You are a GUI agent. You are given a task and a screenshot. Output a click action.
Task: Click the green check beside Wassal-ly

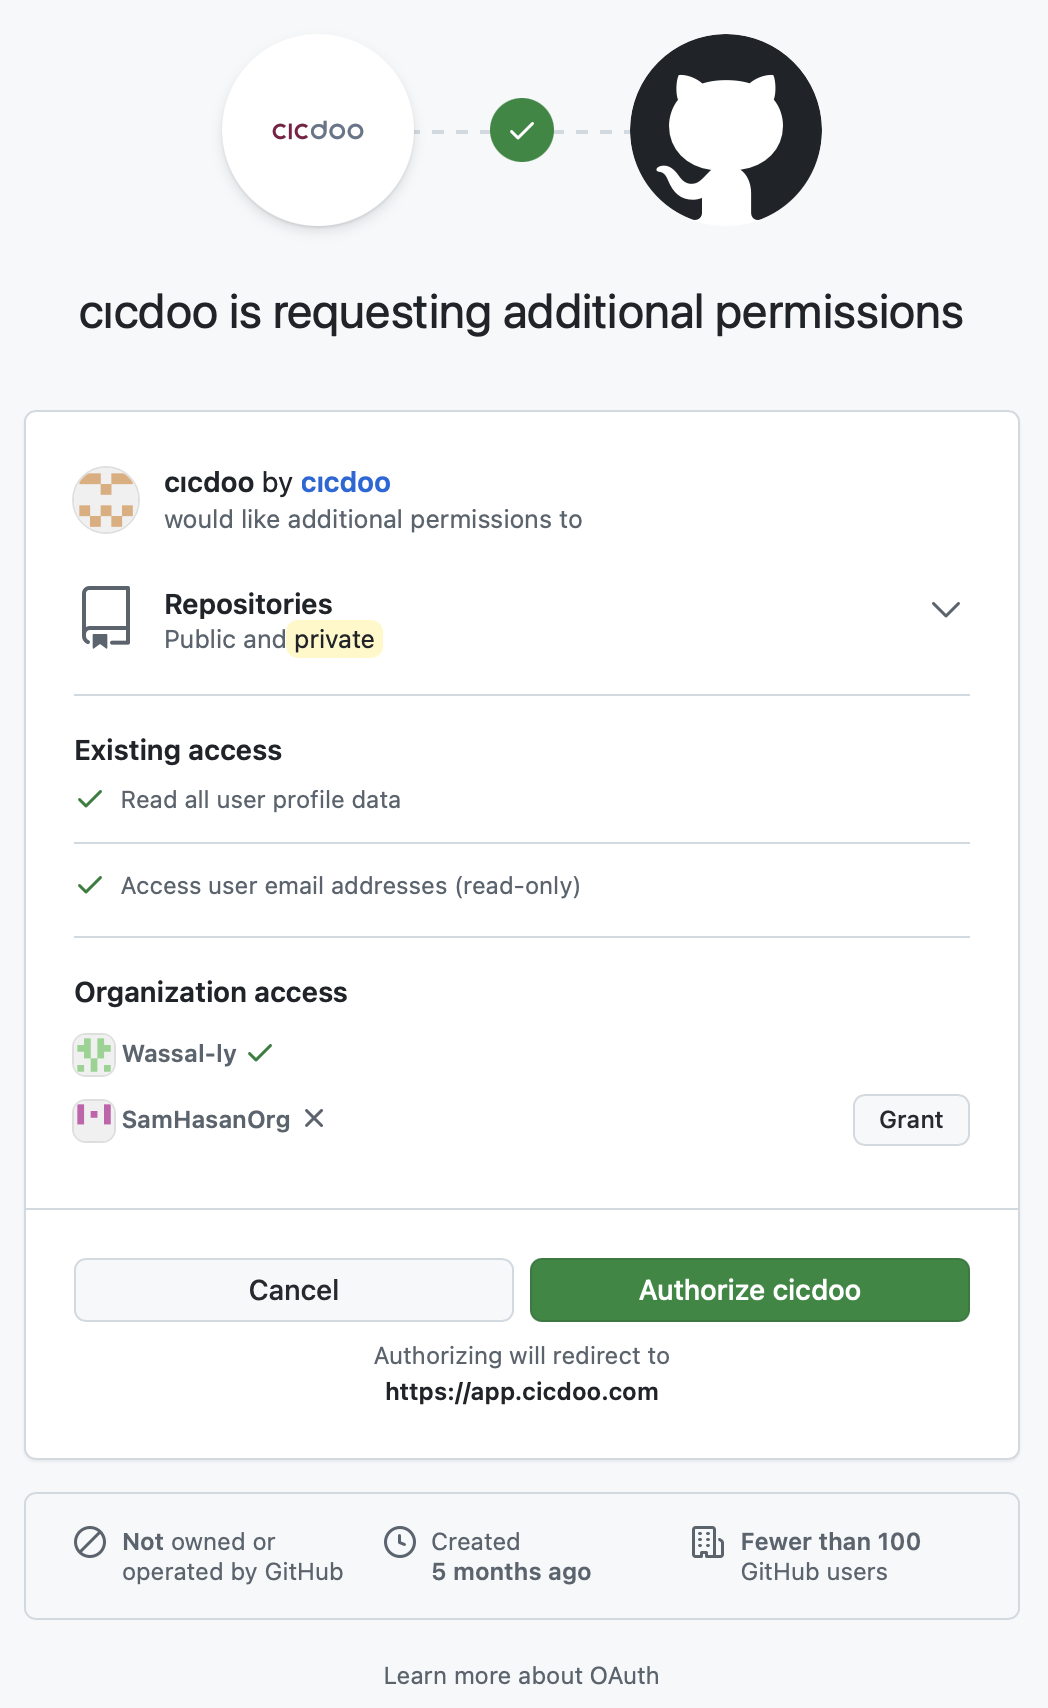[260, 1053]
